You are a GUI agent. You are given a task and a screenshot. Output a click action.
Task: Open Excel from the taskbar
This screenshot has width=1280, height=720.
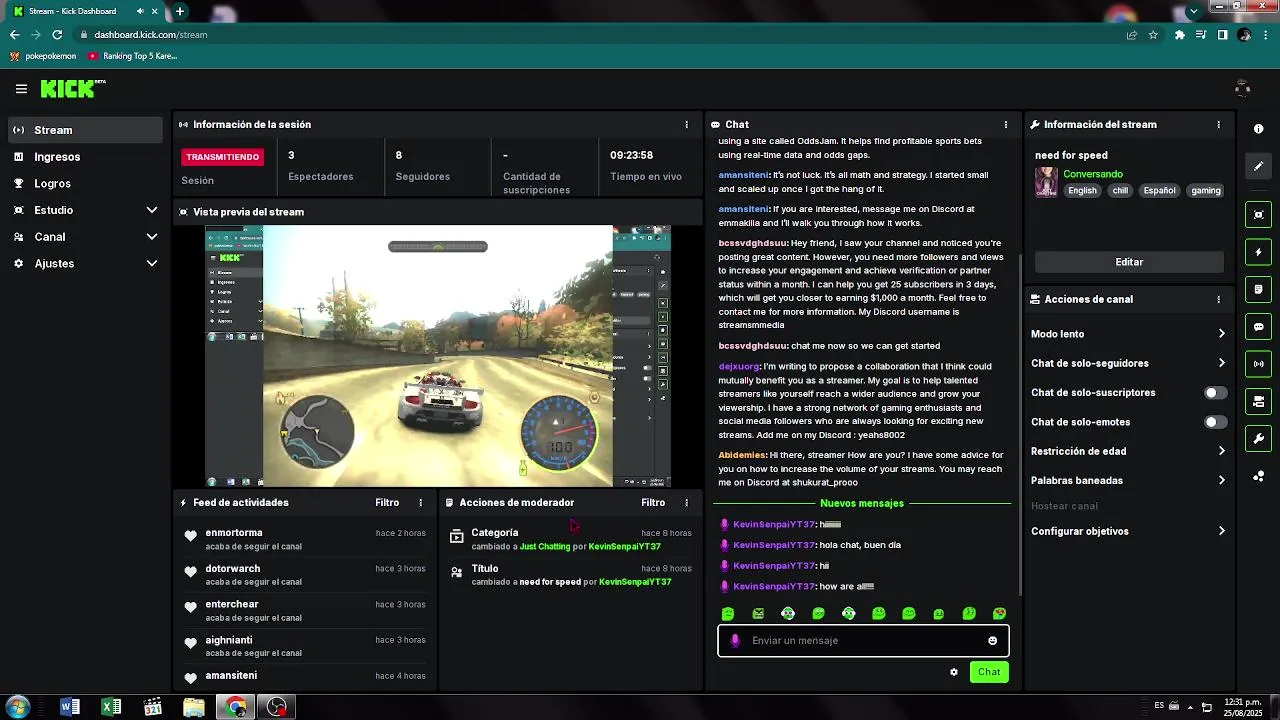click(x=111, y=707)
